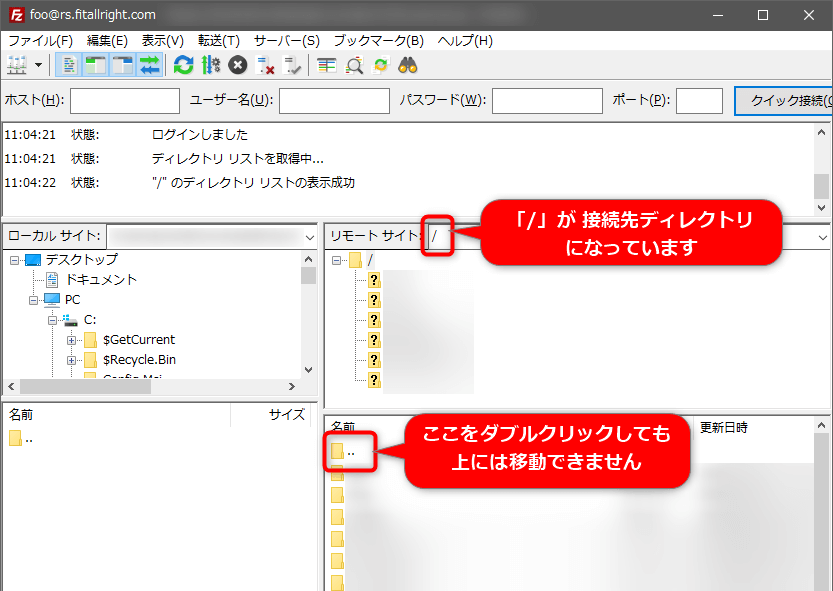
Task: Open the Site Manager icon
Action: [x=17, y=65]
